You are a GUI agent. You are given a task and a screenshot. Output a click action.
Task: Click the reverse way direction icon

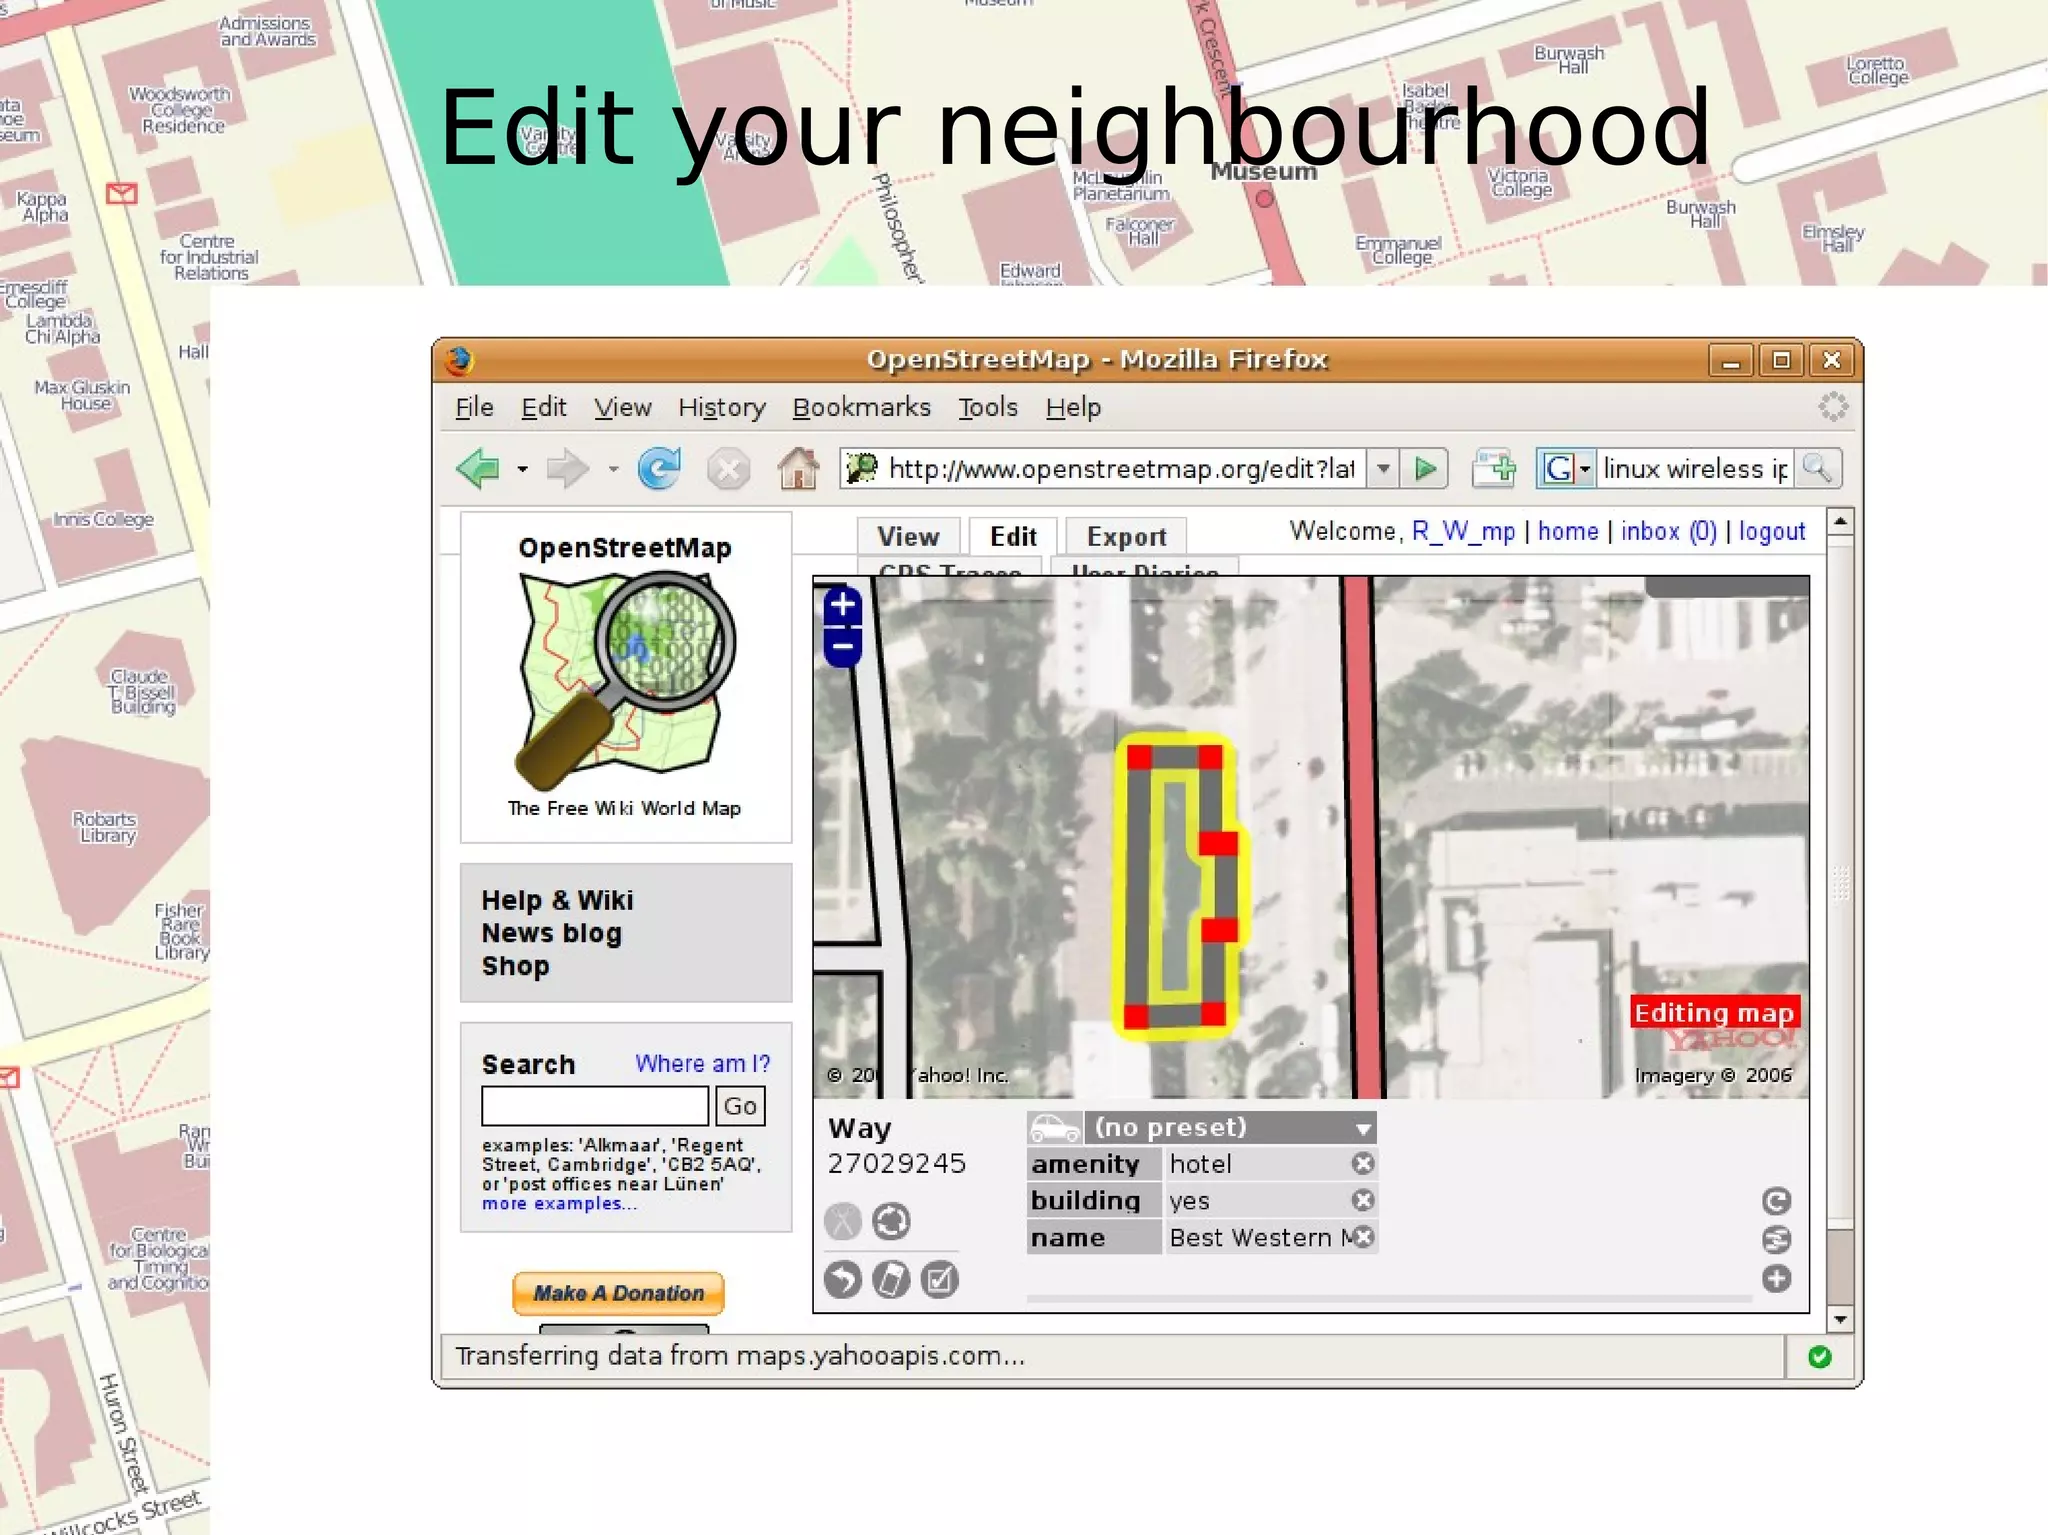point(891,1221)
